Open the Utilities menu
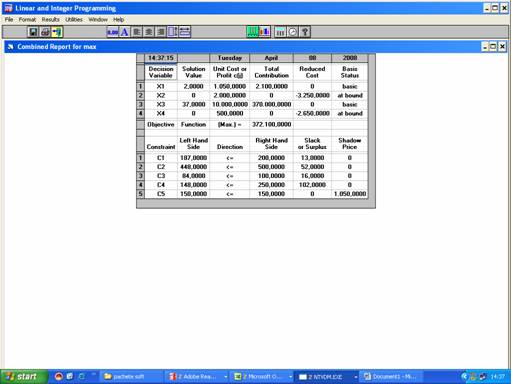This screenshot has width=511, height=384. pyautogui.click(x=74, y=20)
